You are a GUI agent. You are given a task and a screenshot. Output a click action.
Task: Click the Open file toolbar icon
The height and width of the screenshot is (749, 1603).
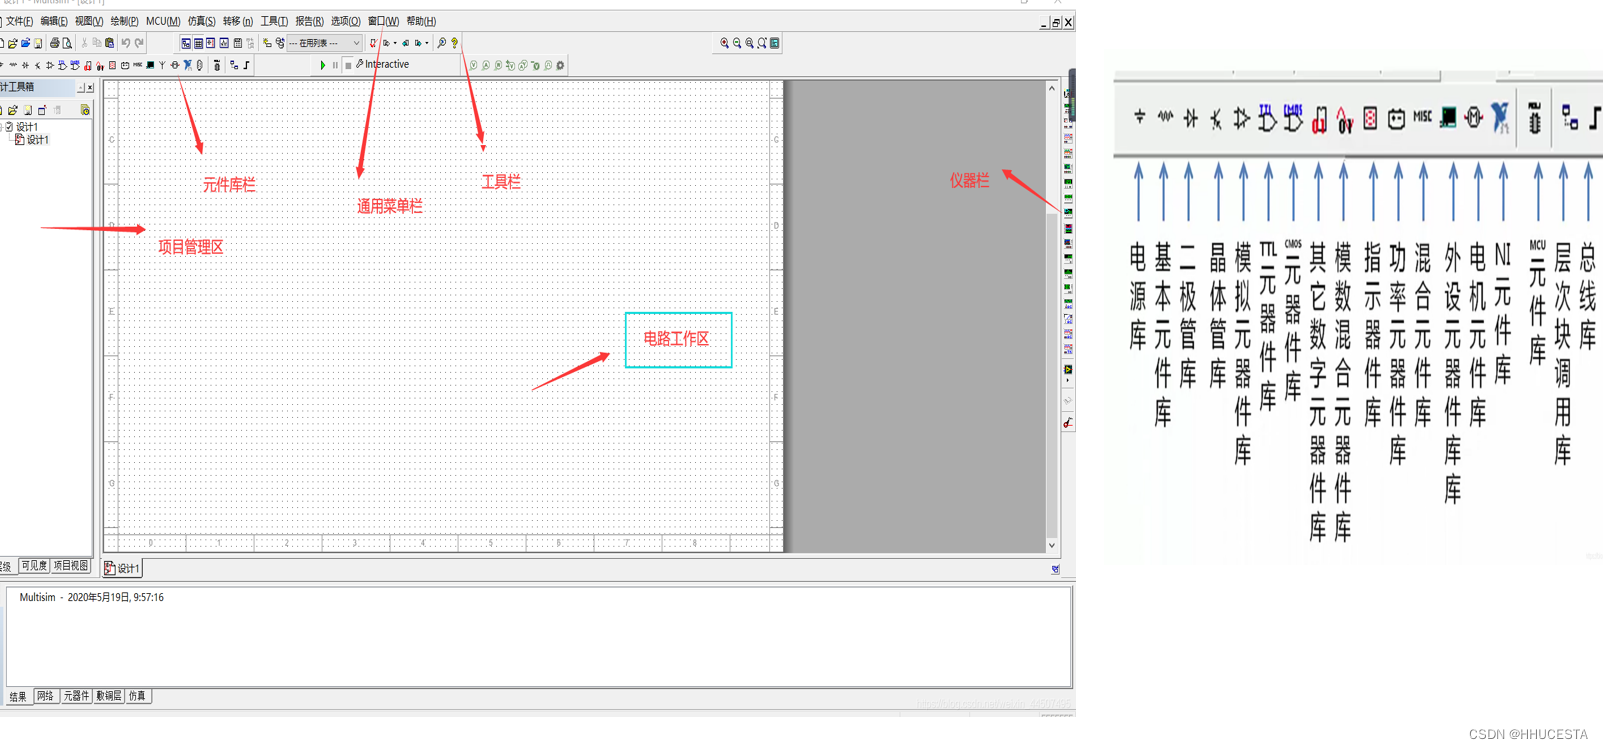pyautogui.click(x=13, y=43)
